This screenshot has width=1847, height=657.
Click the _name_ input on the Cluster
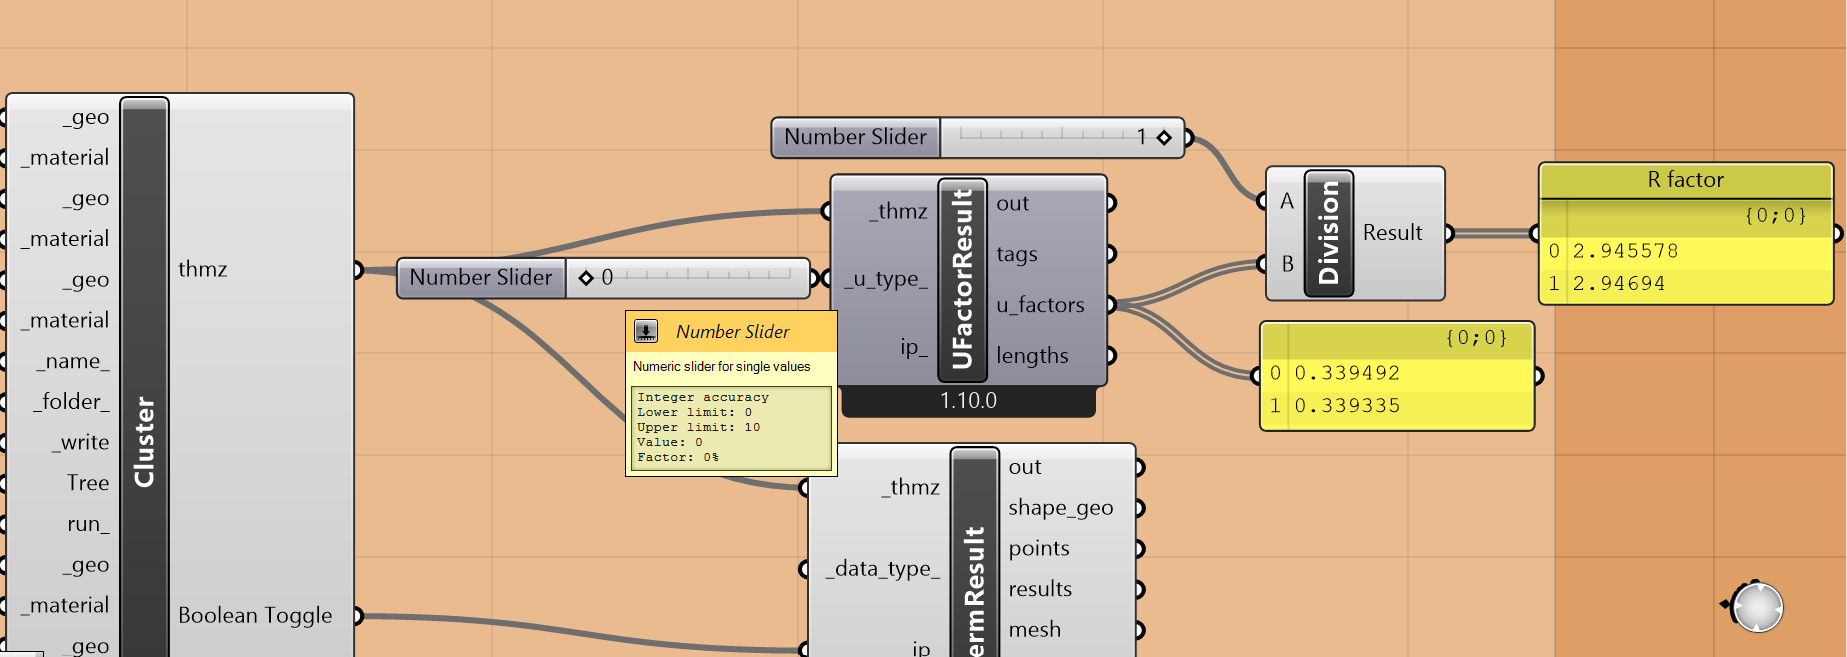73,361
